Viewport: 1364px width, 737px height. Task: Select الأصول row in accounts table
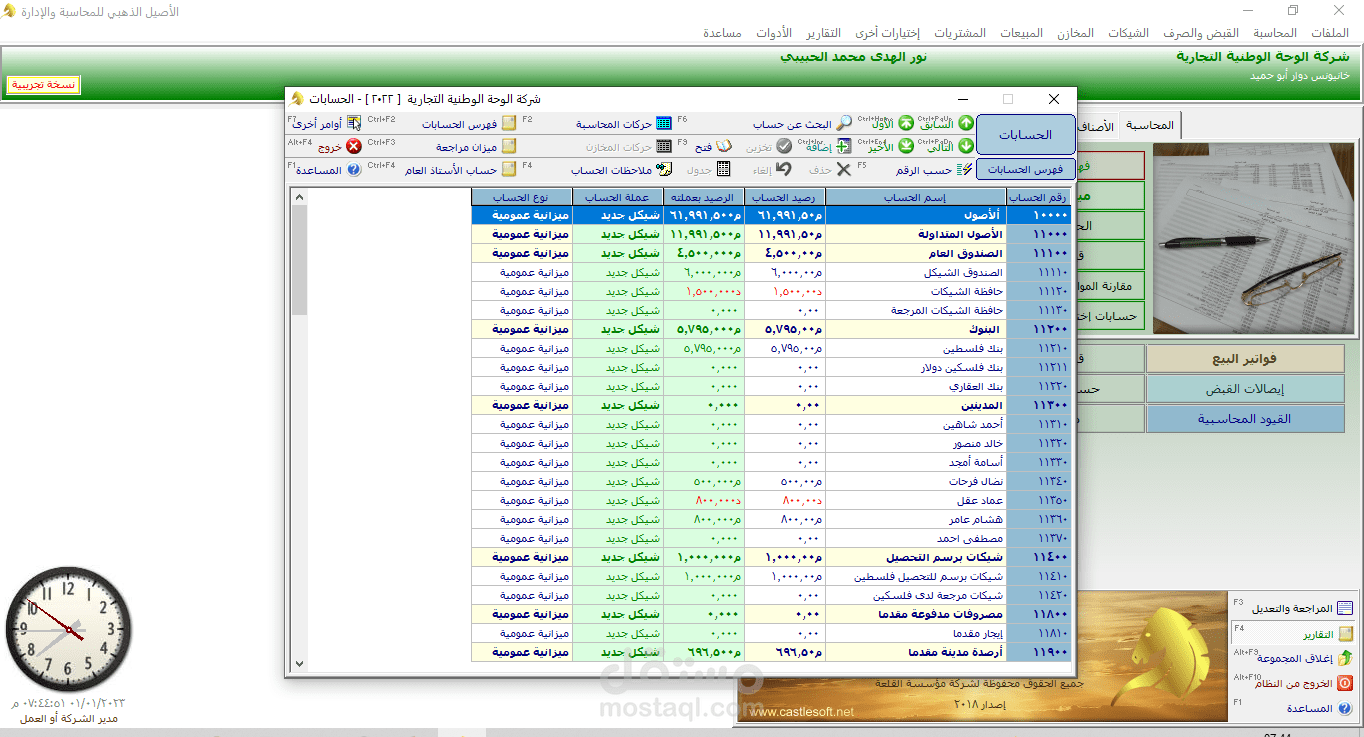click(x=770, y=215)
